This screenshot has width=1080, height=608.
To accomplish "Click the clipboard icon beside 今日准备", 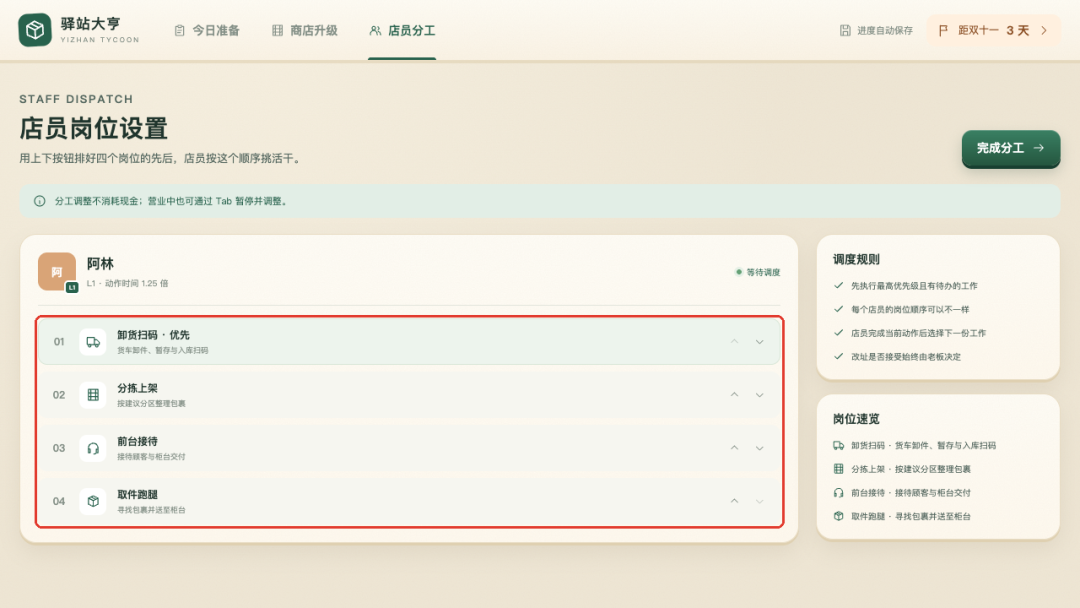I will [x=180, y=30].
